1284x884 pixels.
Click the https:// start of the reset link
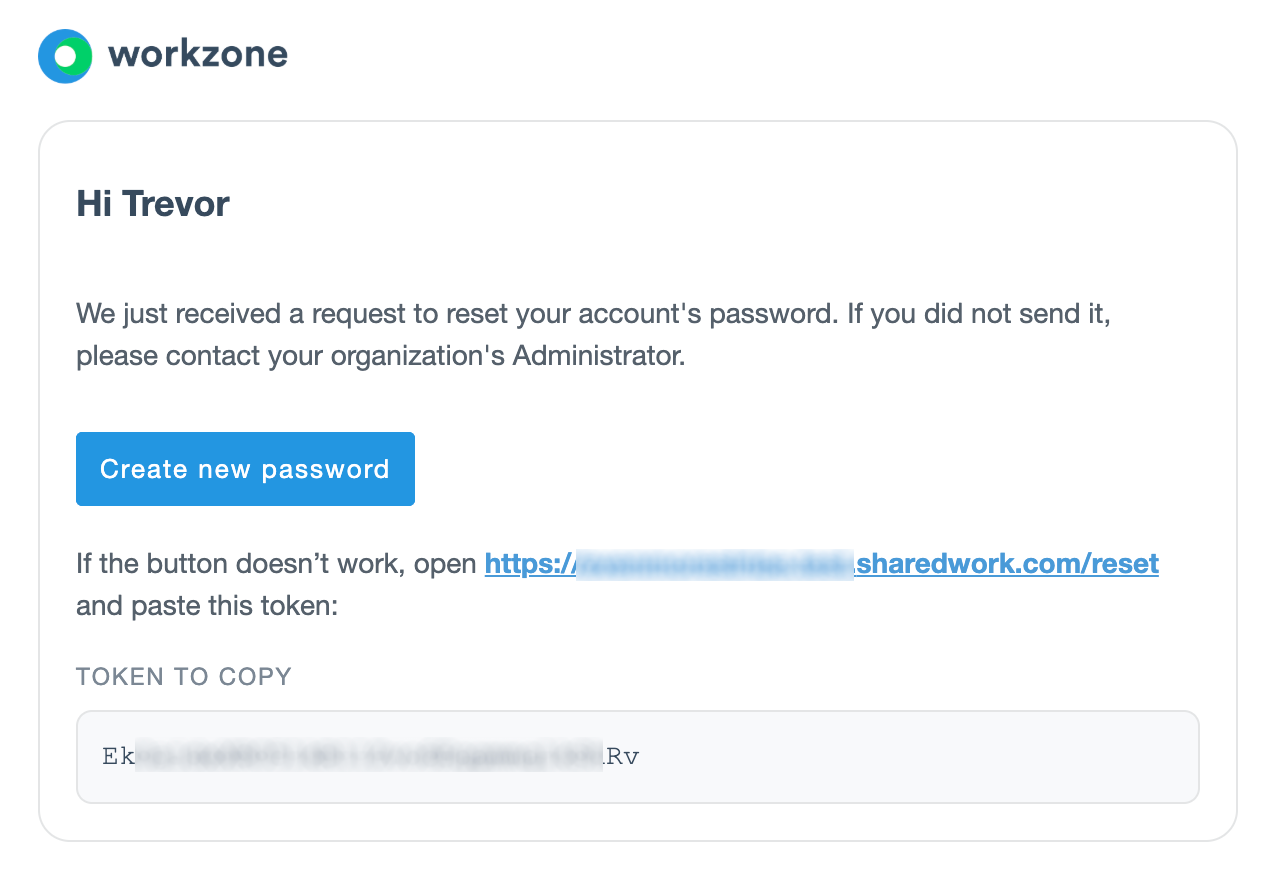coord(531,564)
